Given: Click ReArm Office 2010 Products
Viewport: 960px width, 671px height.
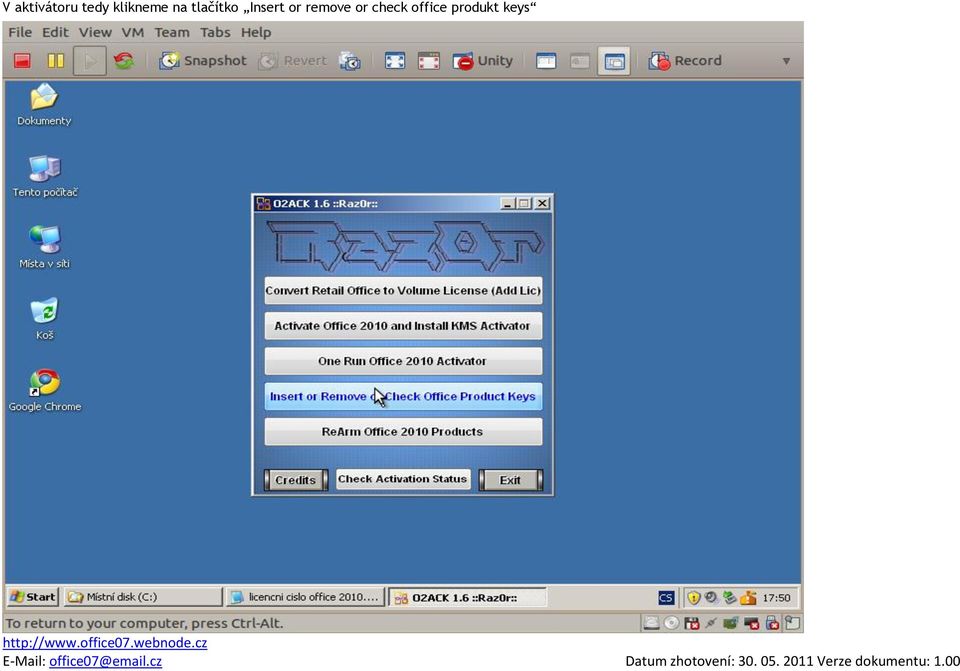Looking at the screenshot, I should [403, 432].
